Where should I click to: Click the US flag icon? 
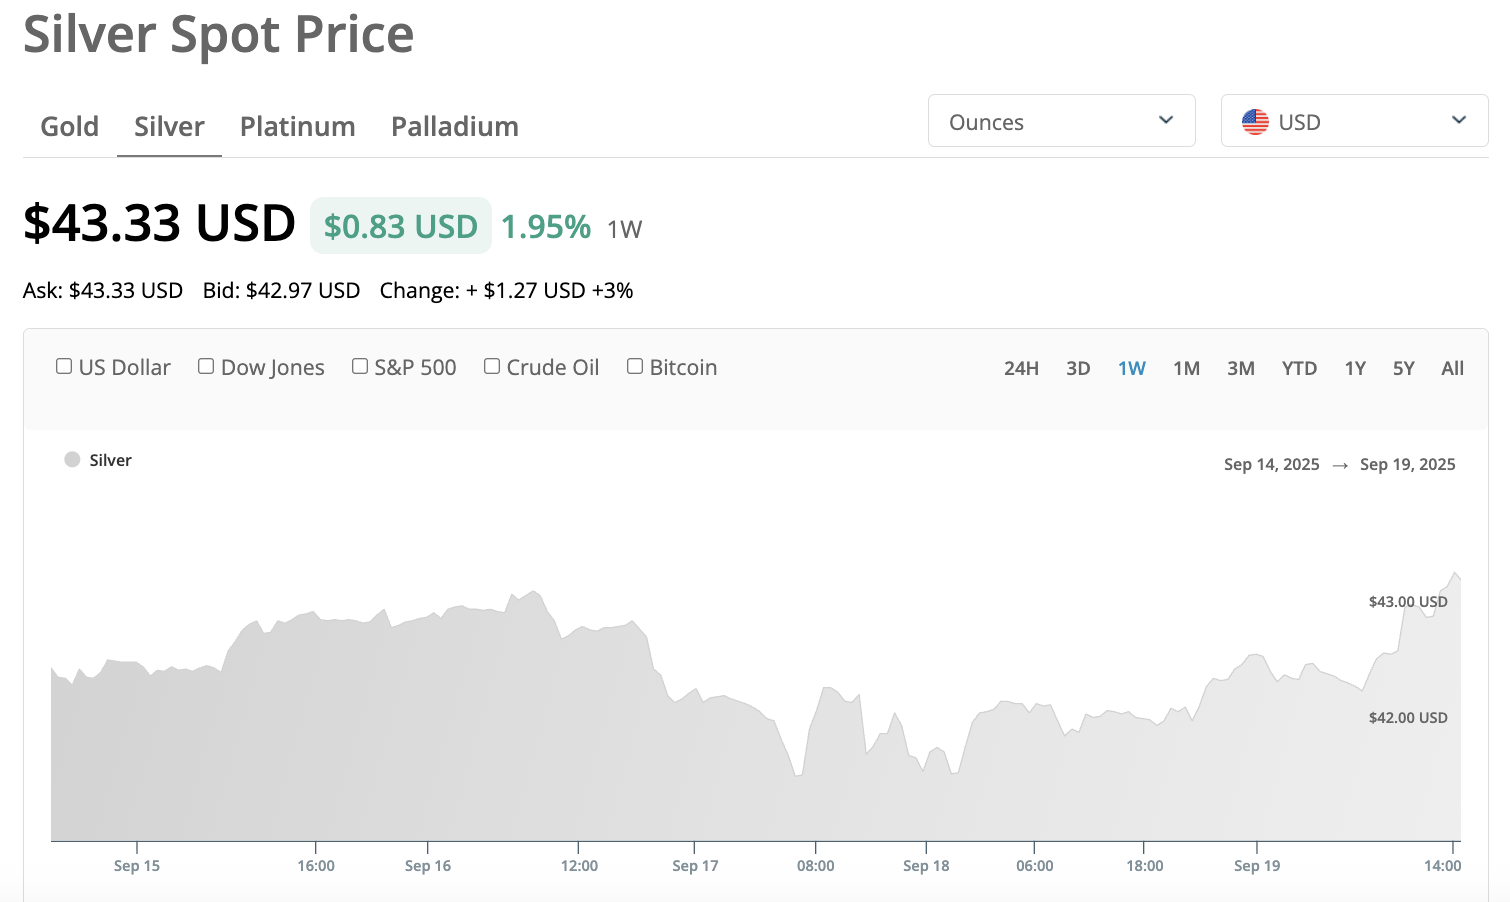coord(1255,122)
